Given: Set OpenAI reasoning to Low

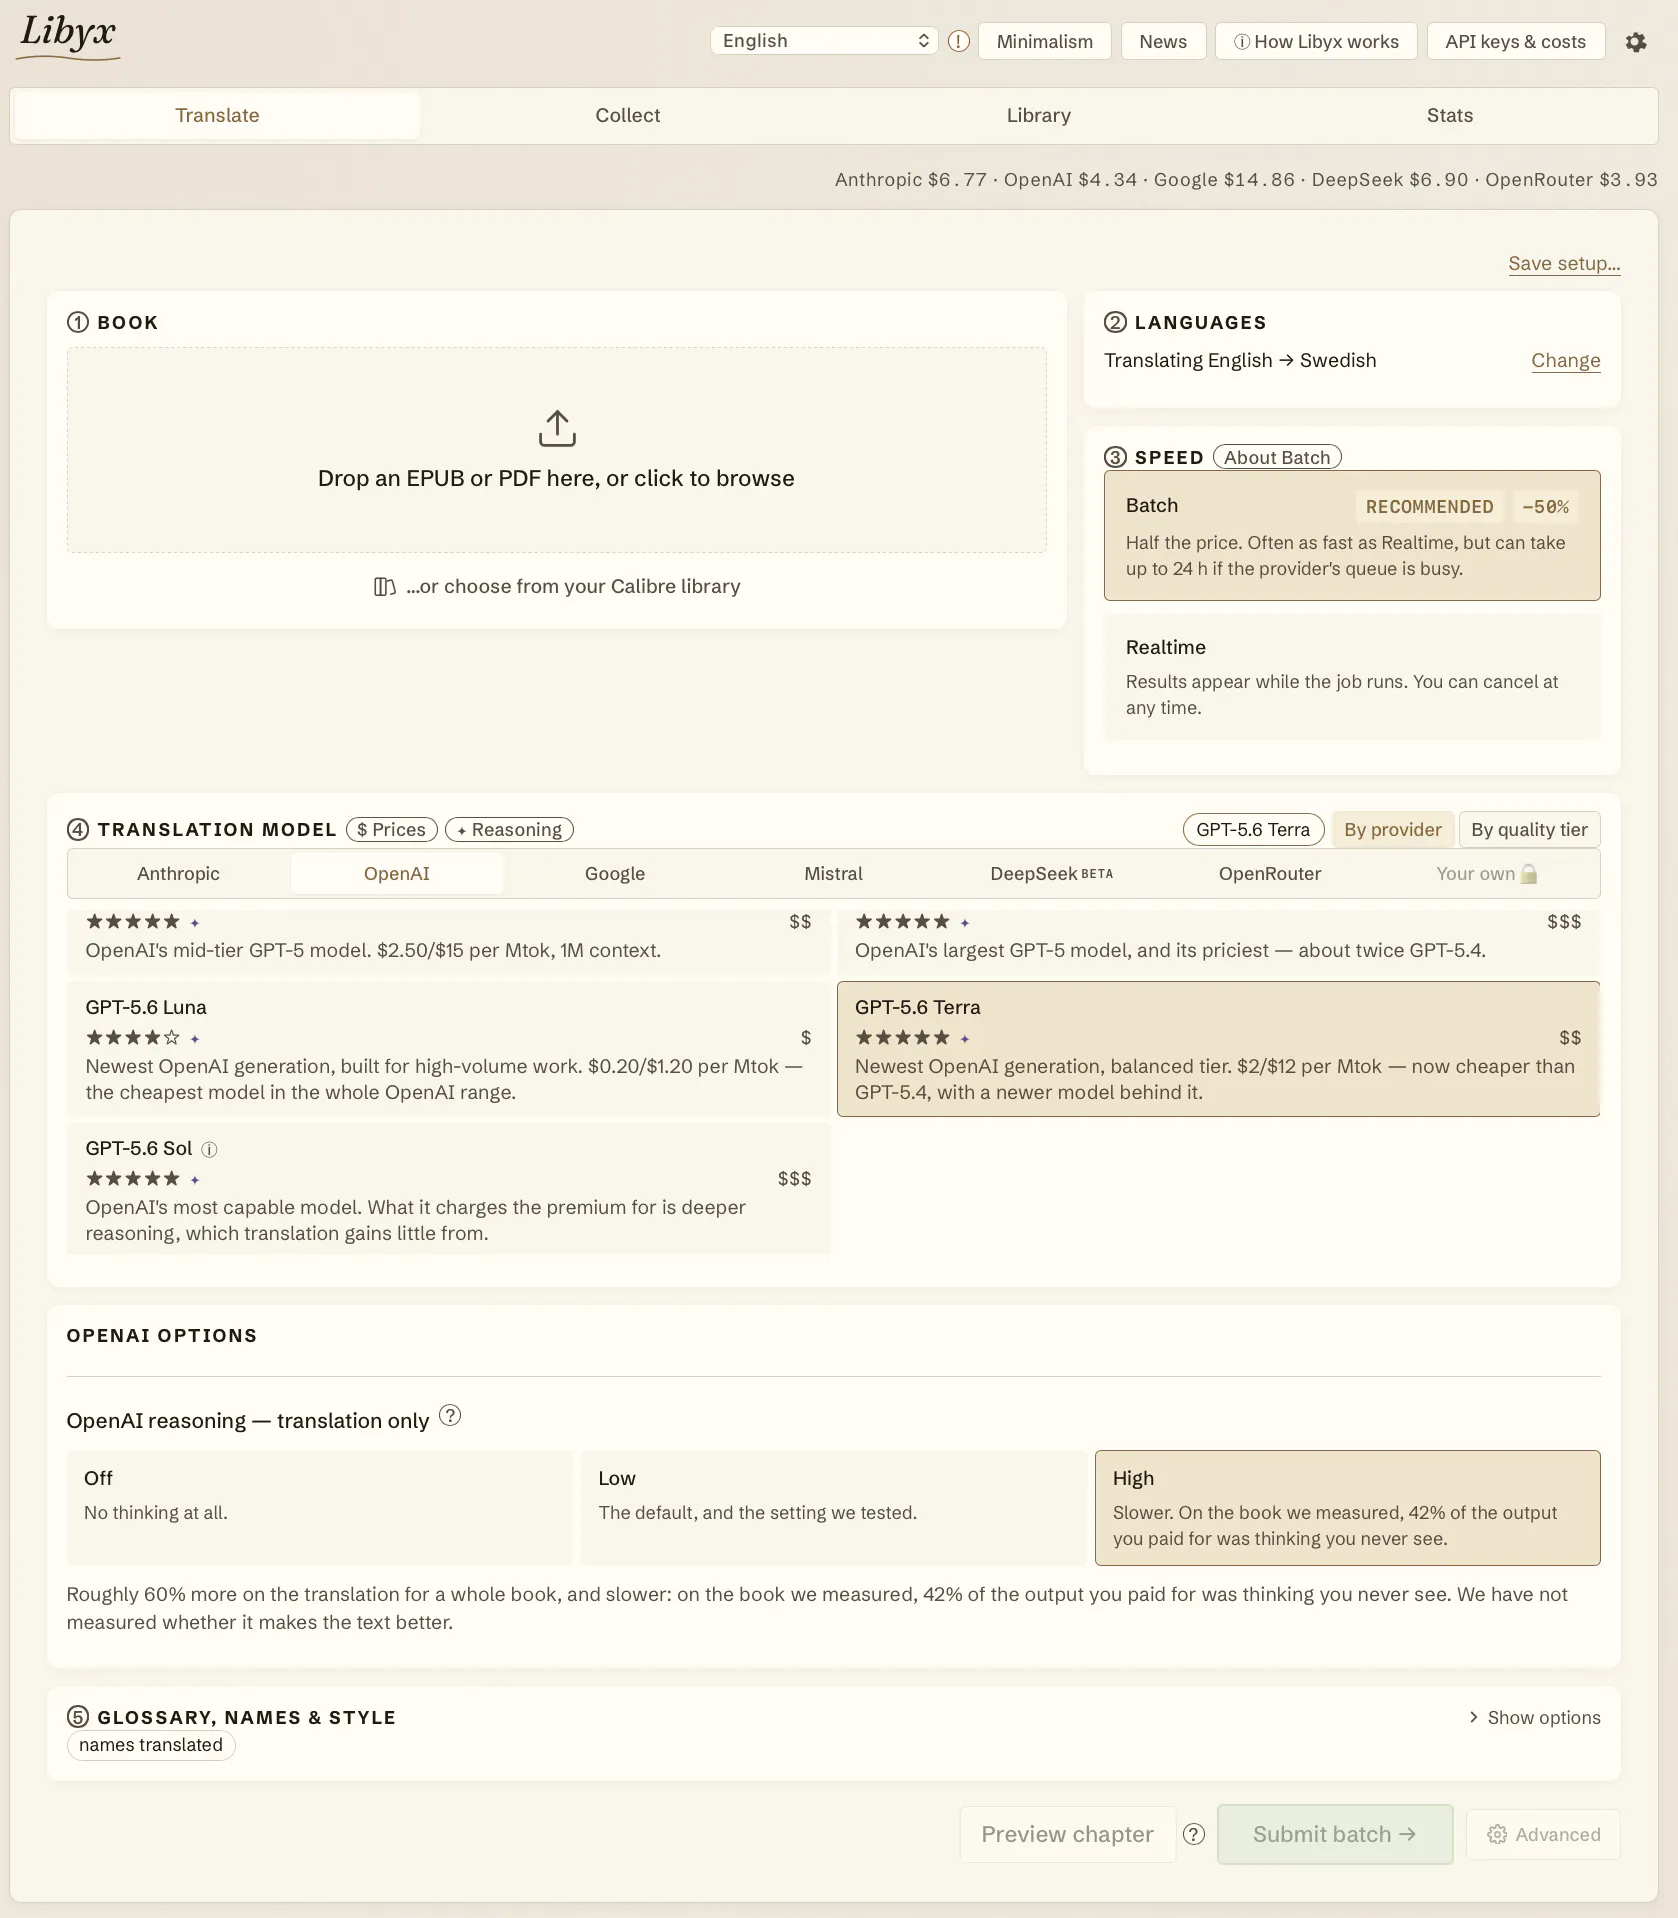Looking at the screenshot, I should [x=833, y=1507].
